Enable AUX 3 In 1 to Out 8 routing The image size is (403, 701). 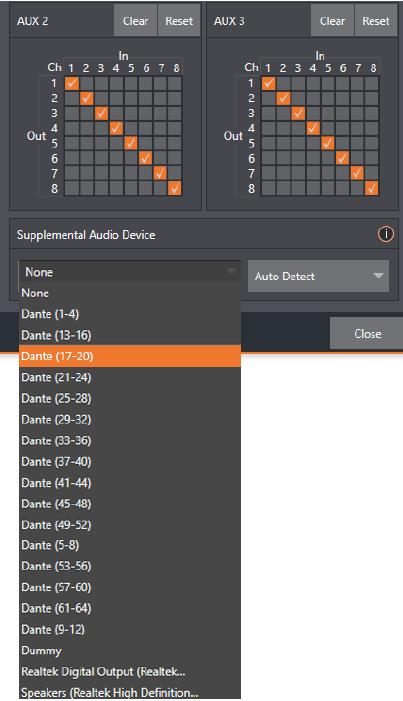coord(268,188)
